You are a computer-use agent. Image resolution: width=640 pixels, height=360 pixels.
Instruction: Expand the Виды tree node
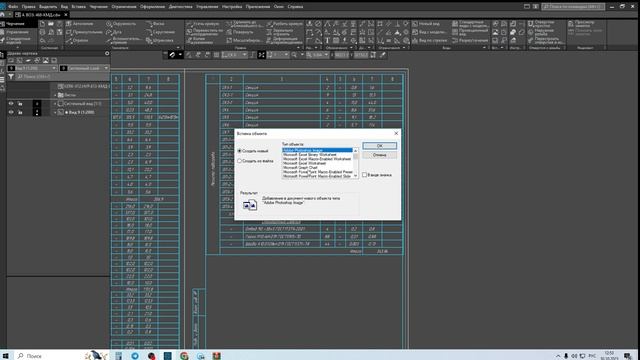click(x=55, y=95)
